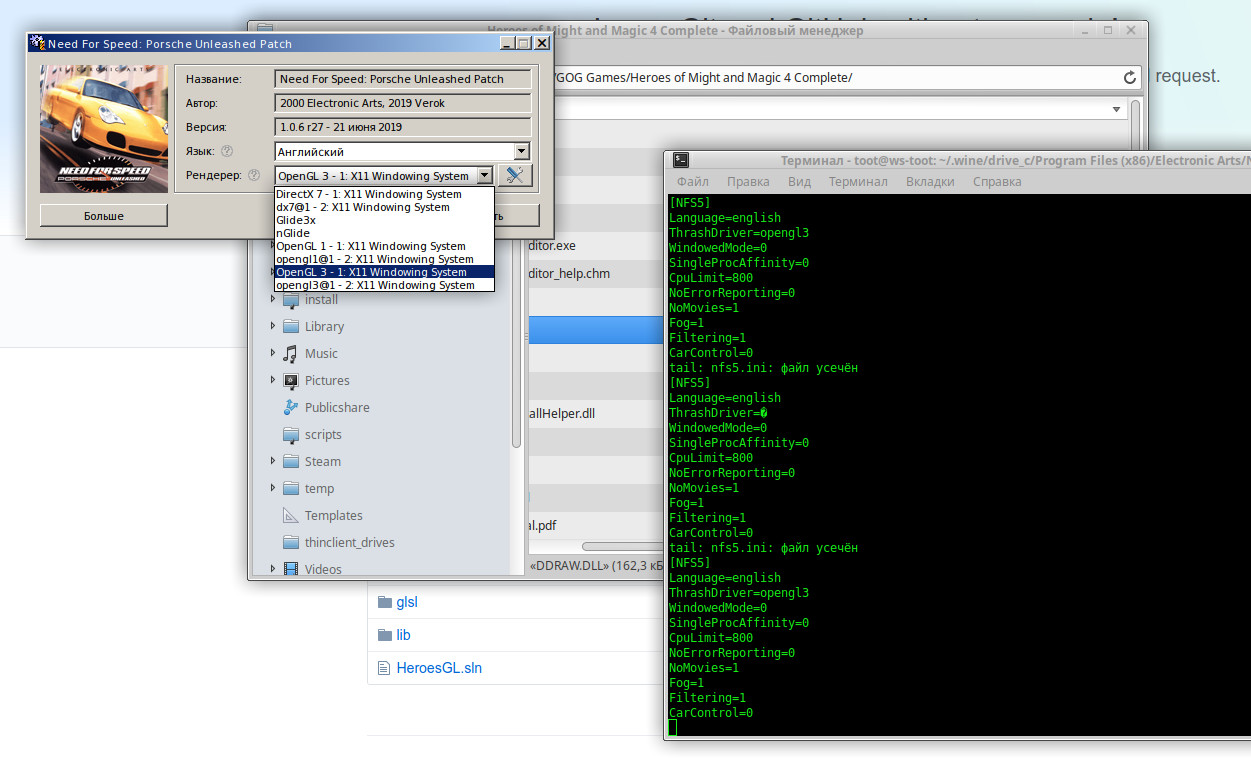
Task: Expand the Steam folder tree node
Action: click(273, 462)
